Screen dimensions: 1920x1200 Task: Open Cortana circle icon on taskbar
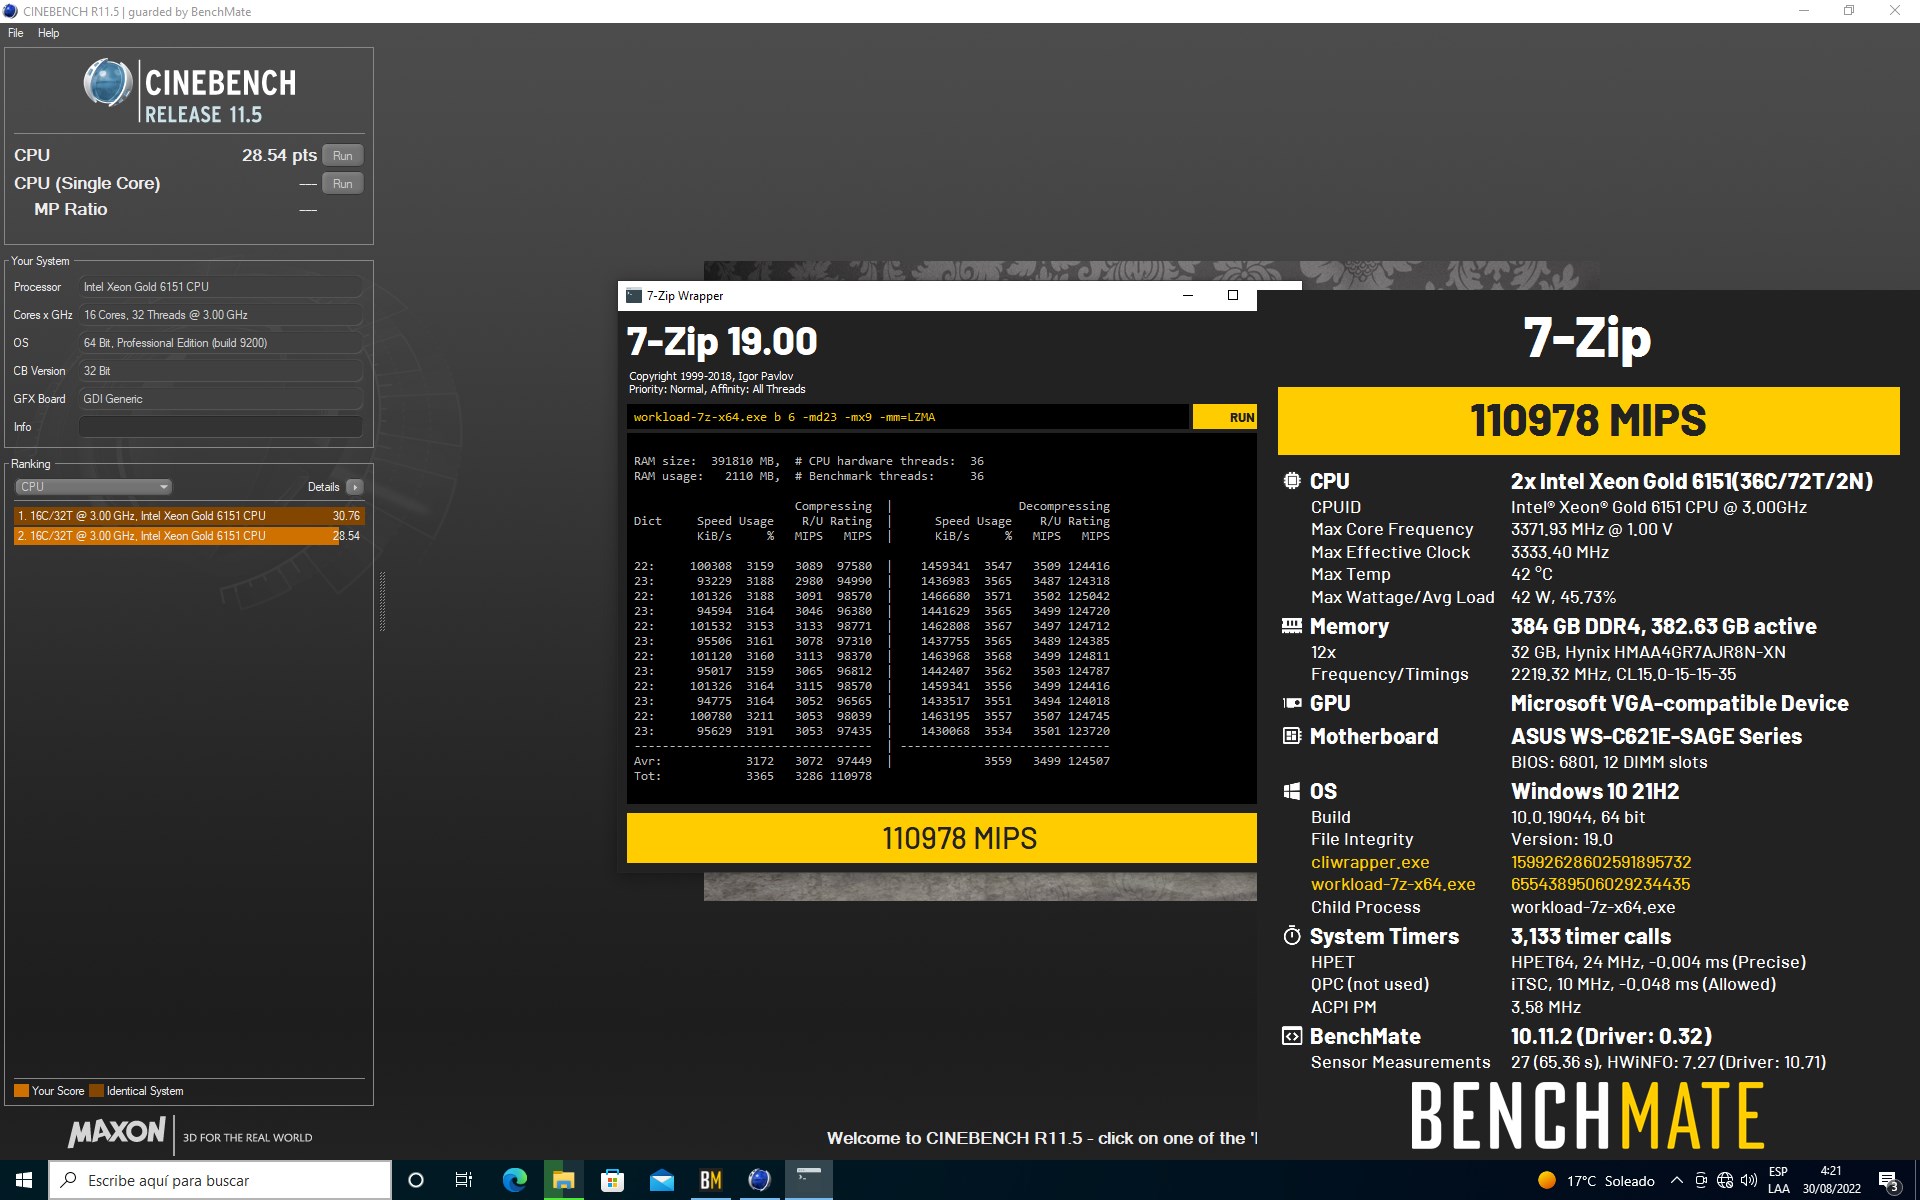pos(416,1180)
